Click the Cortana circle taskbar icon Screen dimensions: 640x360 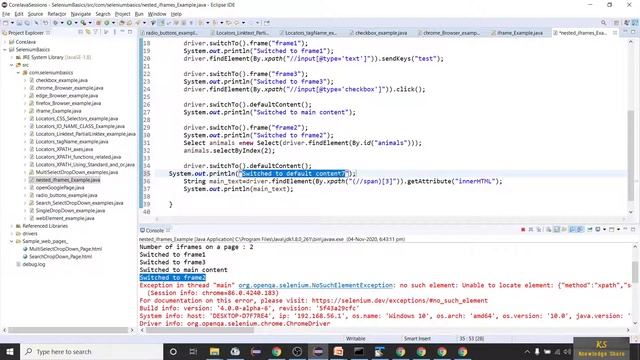[173, 351]
